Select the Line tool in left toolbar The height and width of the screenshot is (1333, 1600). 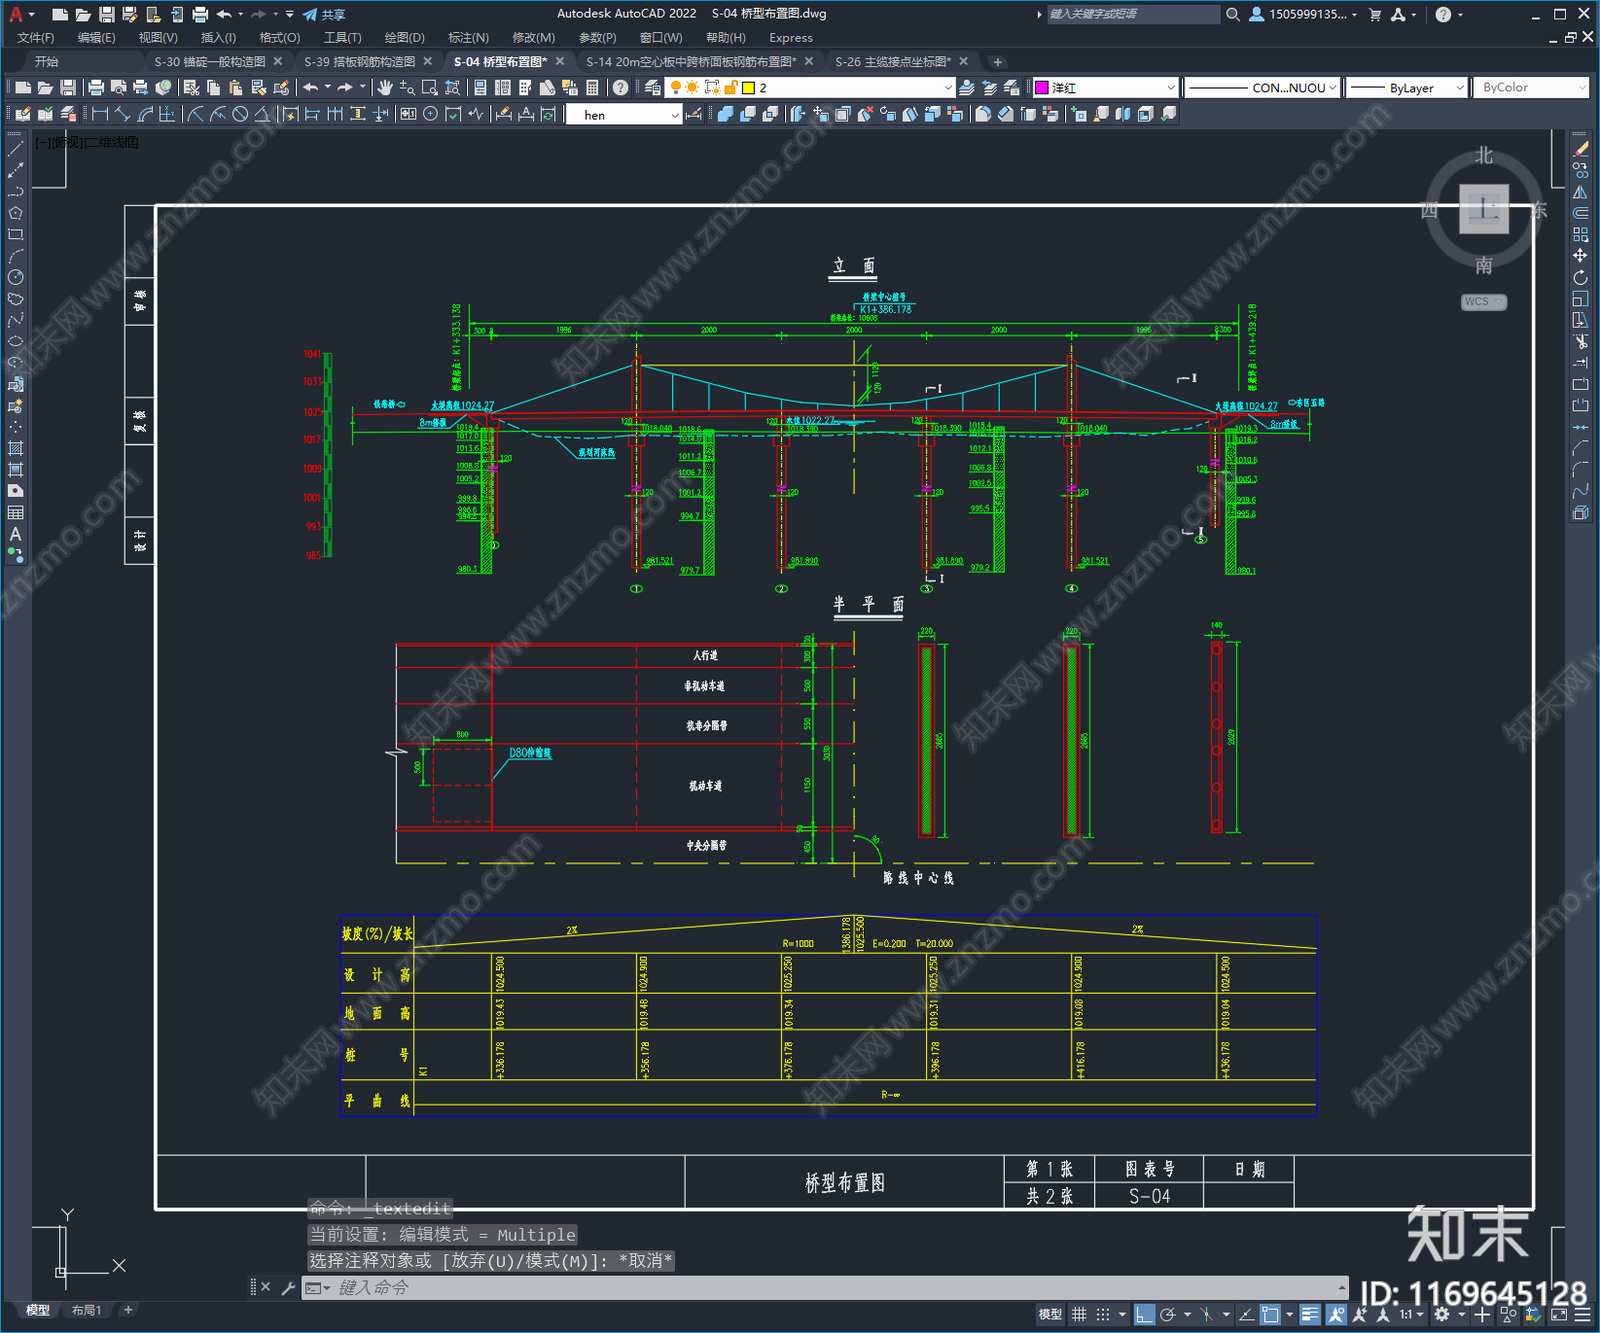click(15, 149)
